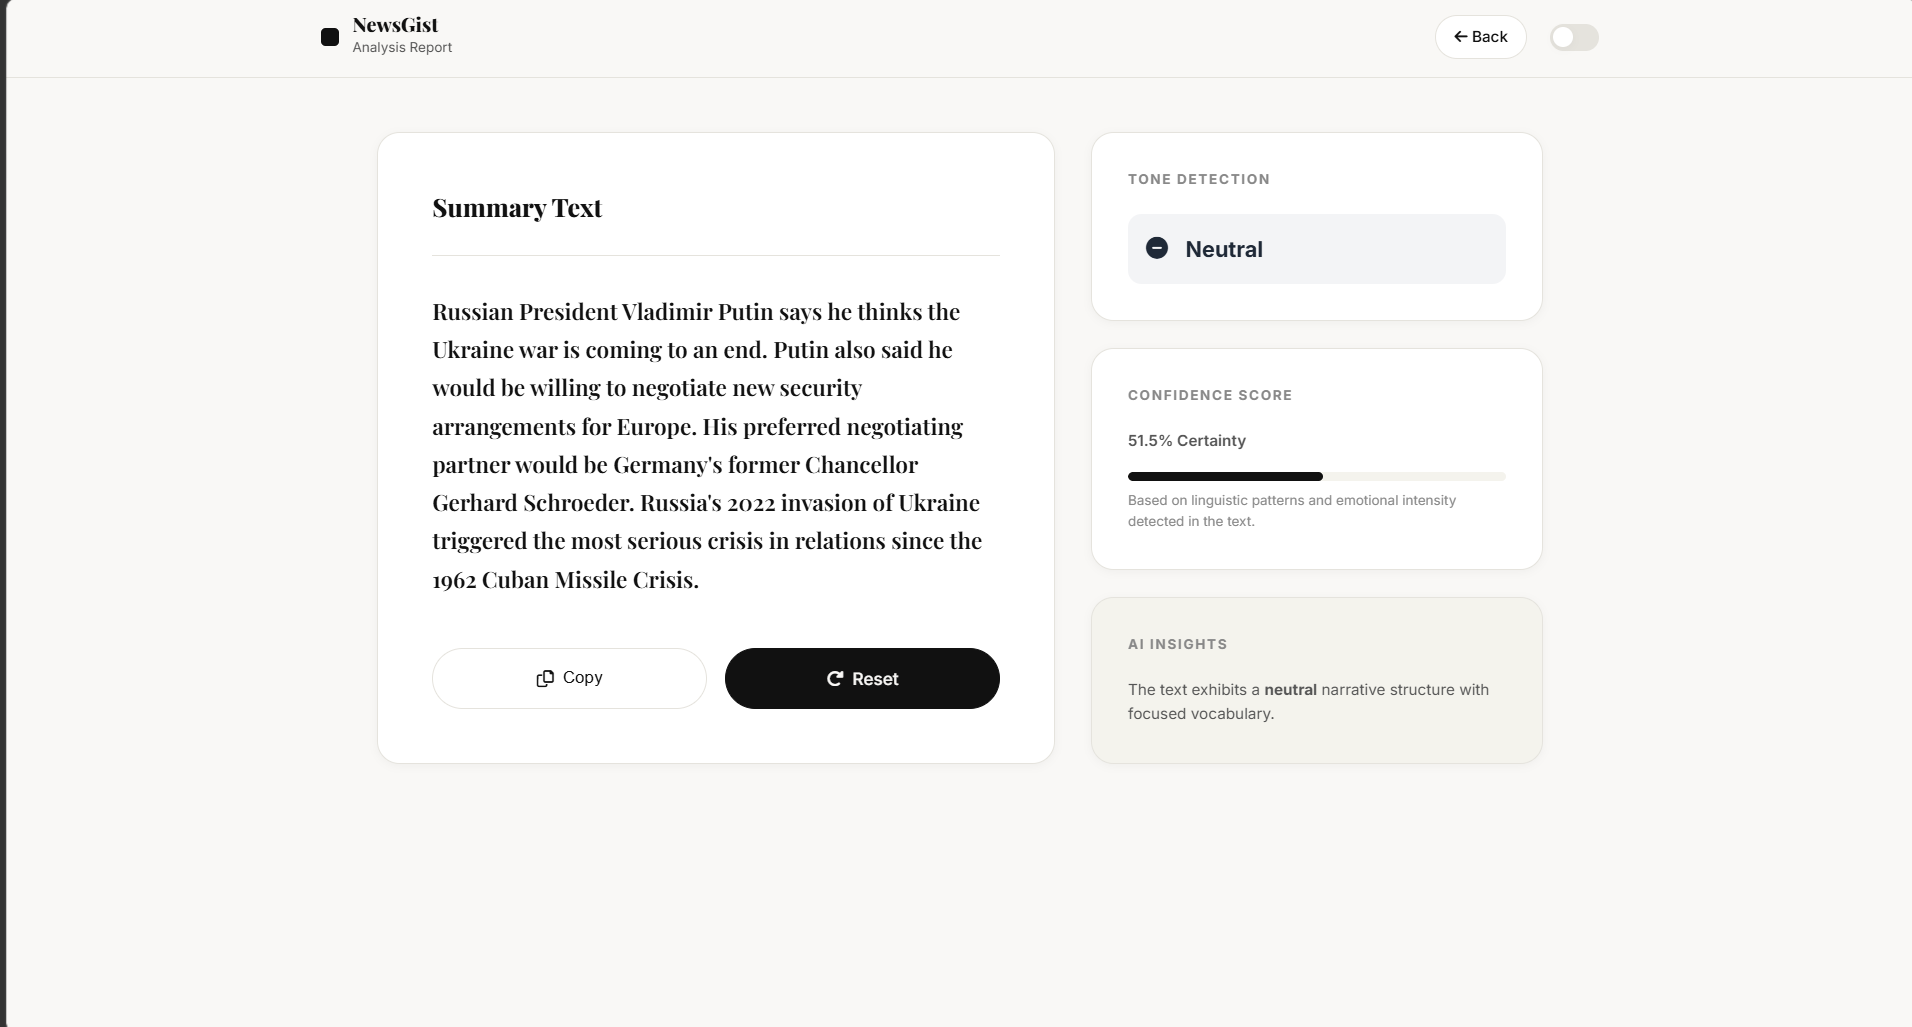Viewport: 1912px width, 1027px height.
Task: Click the Back button
Action: click(1481, 37)
